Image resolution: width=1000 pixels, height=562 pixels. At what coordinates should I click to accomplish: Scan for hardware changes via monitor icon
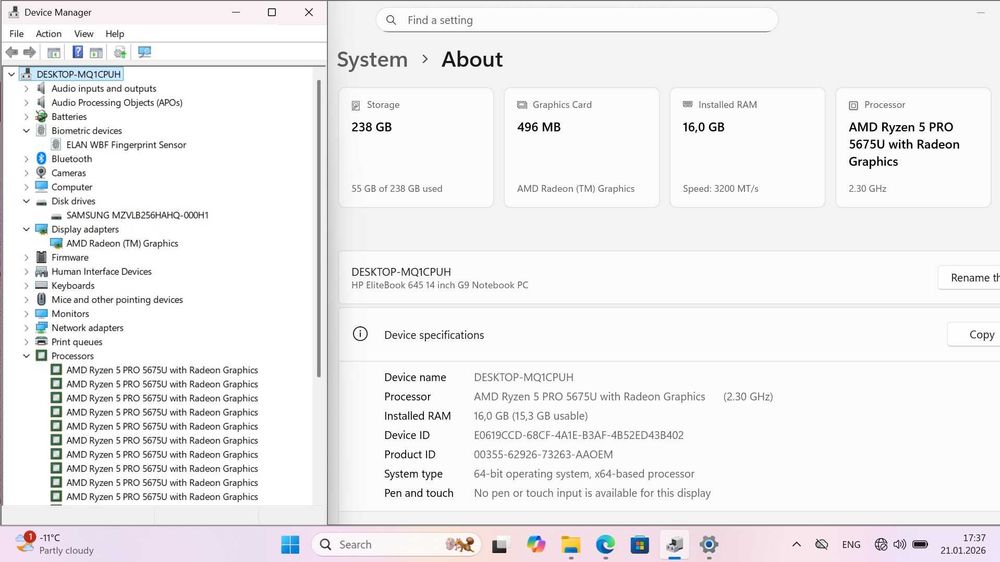click(145, 52)
